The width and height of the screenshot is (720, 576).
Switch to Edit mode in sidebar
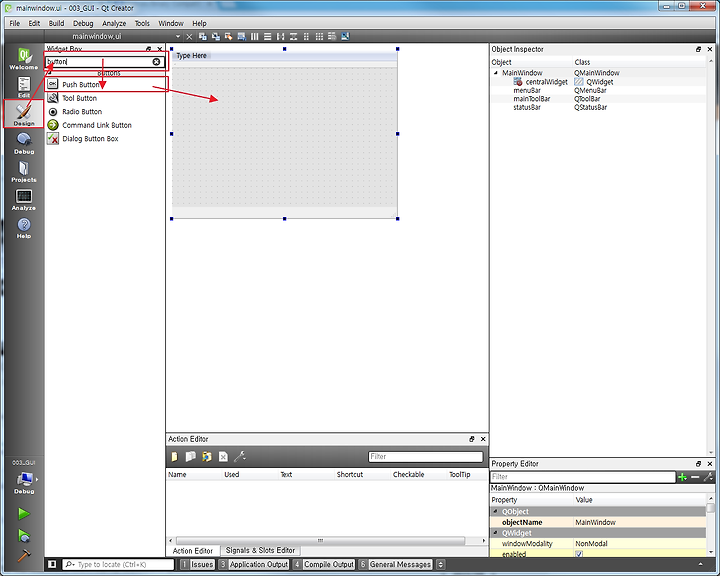coord(24,86)
